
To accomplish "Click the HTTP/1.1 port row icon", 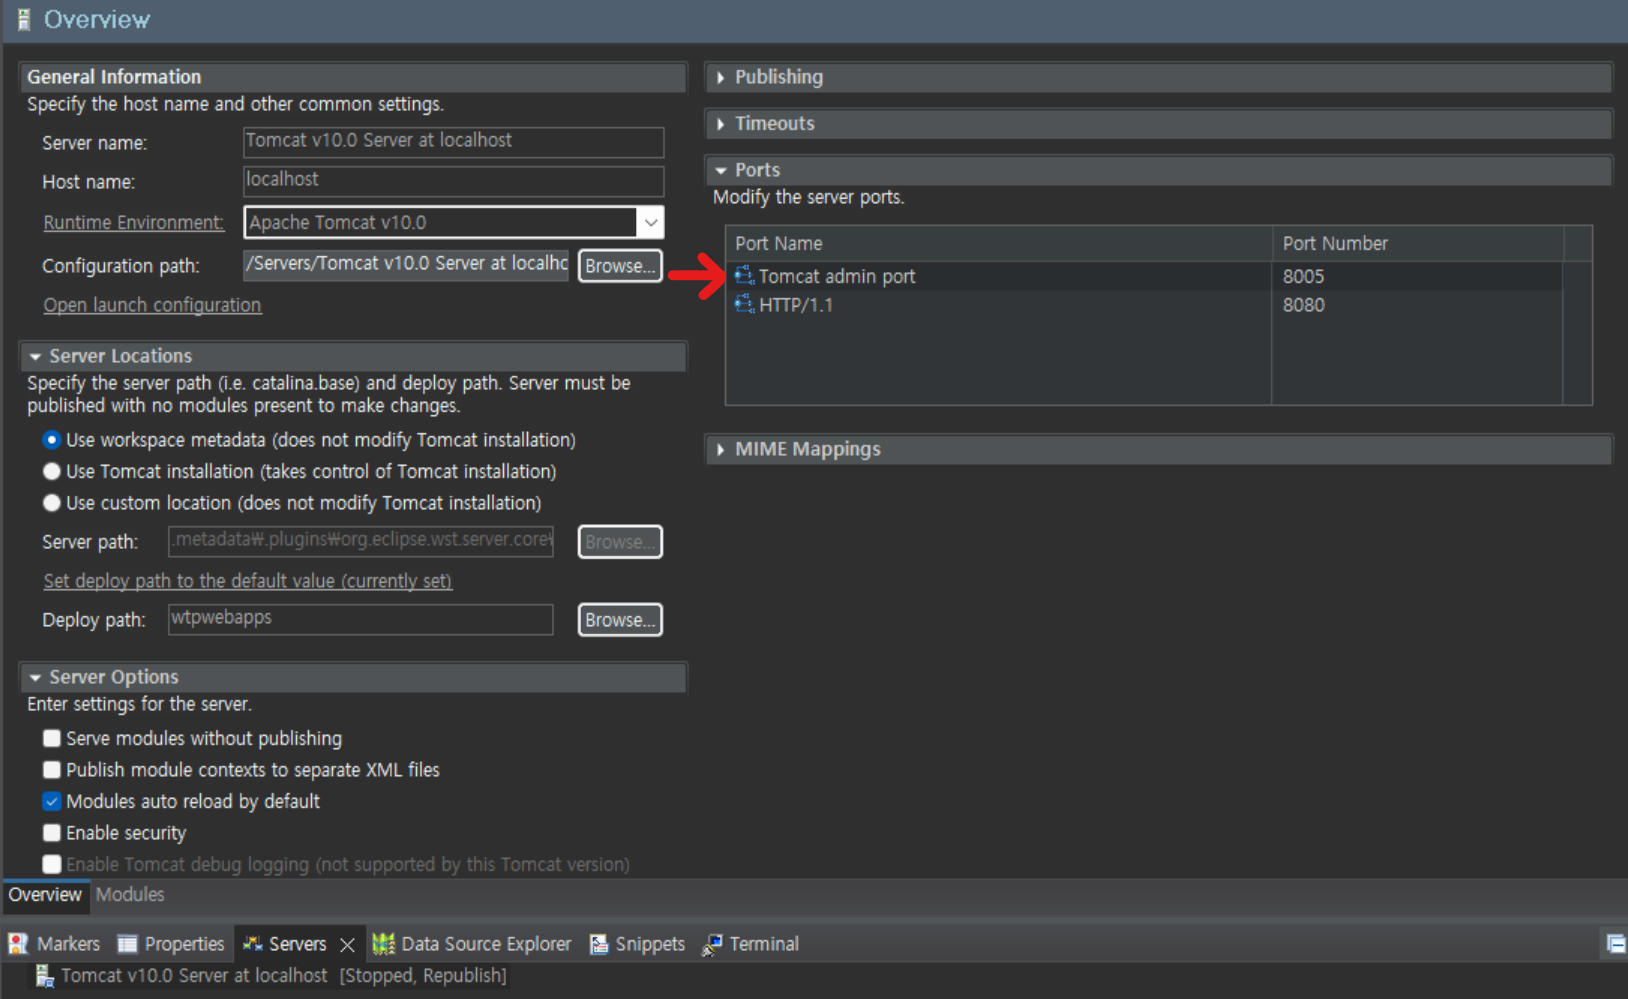I will [x=744, y=304].
